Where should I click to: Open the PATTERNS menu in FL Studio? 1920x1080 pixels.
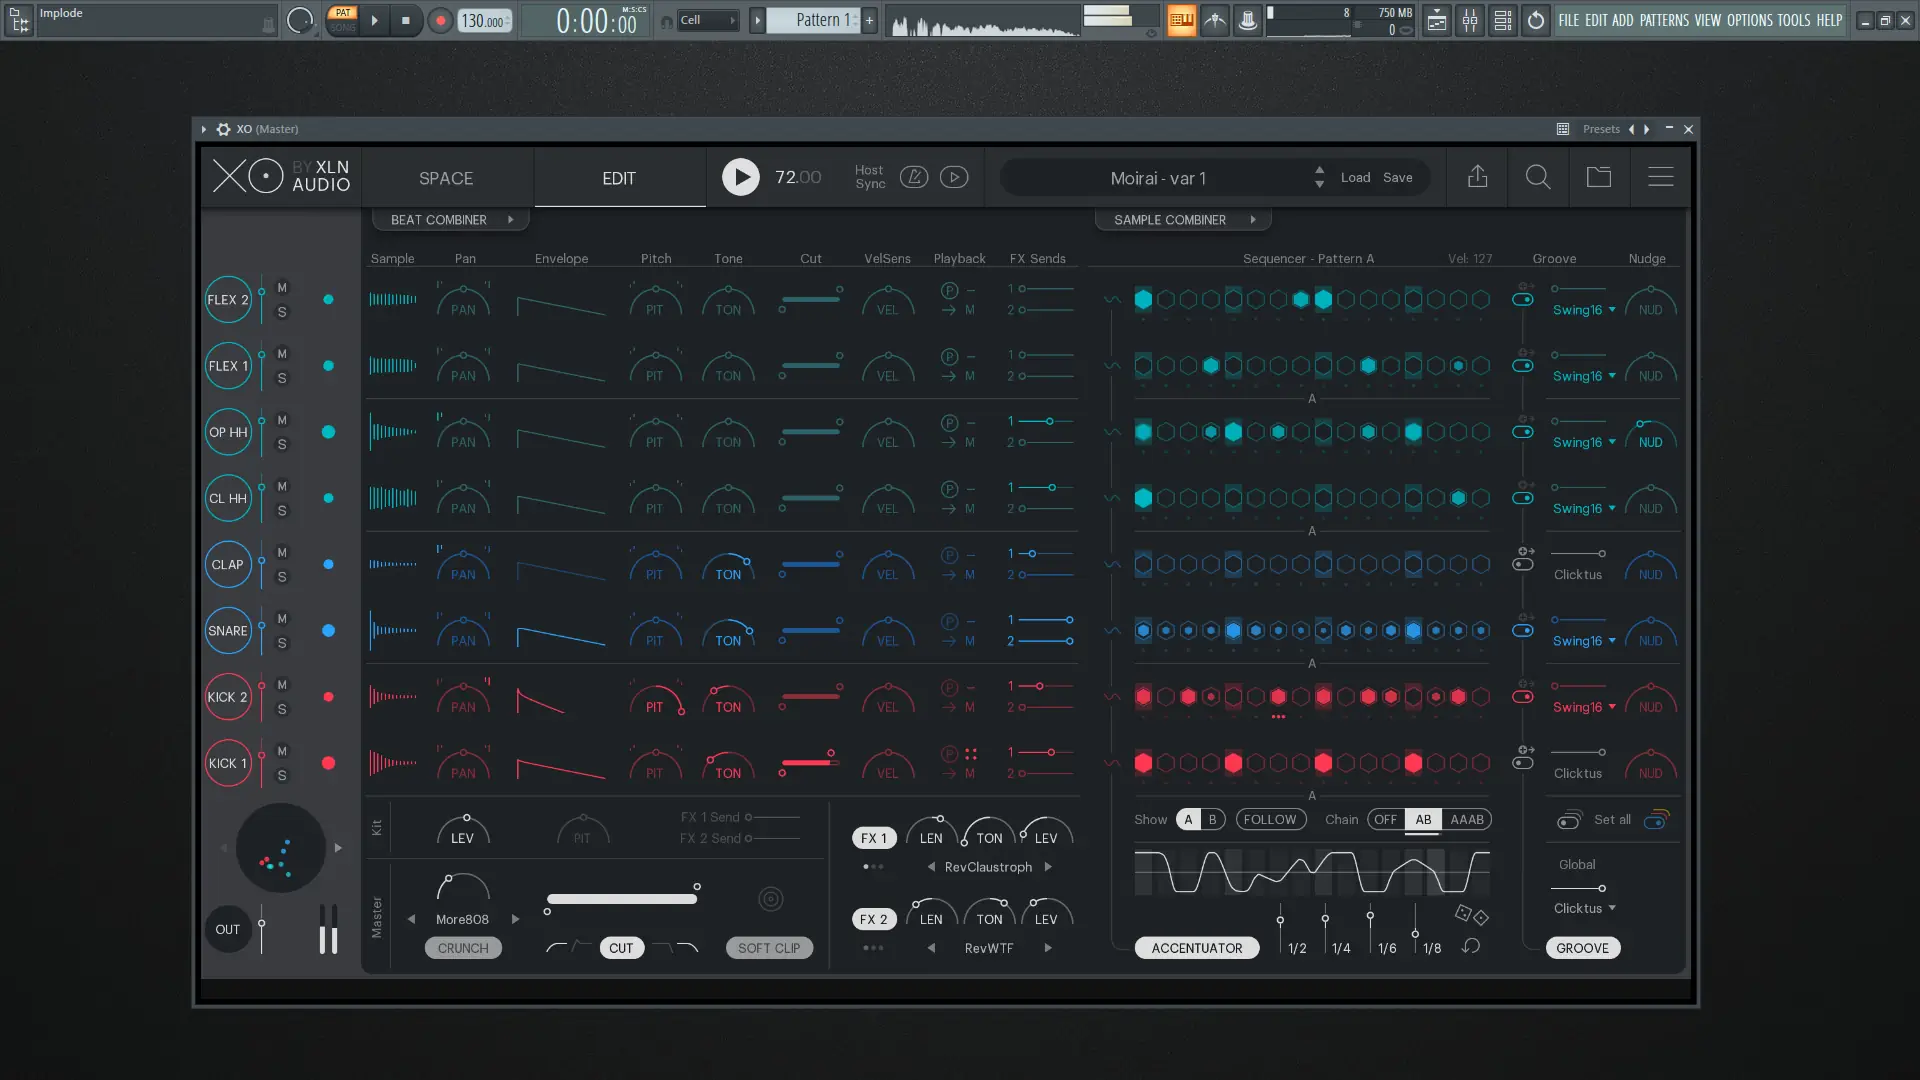coord(1664,20)
